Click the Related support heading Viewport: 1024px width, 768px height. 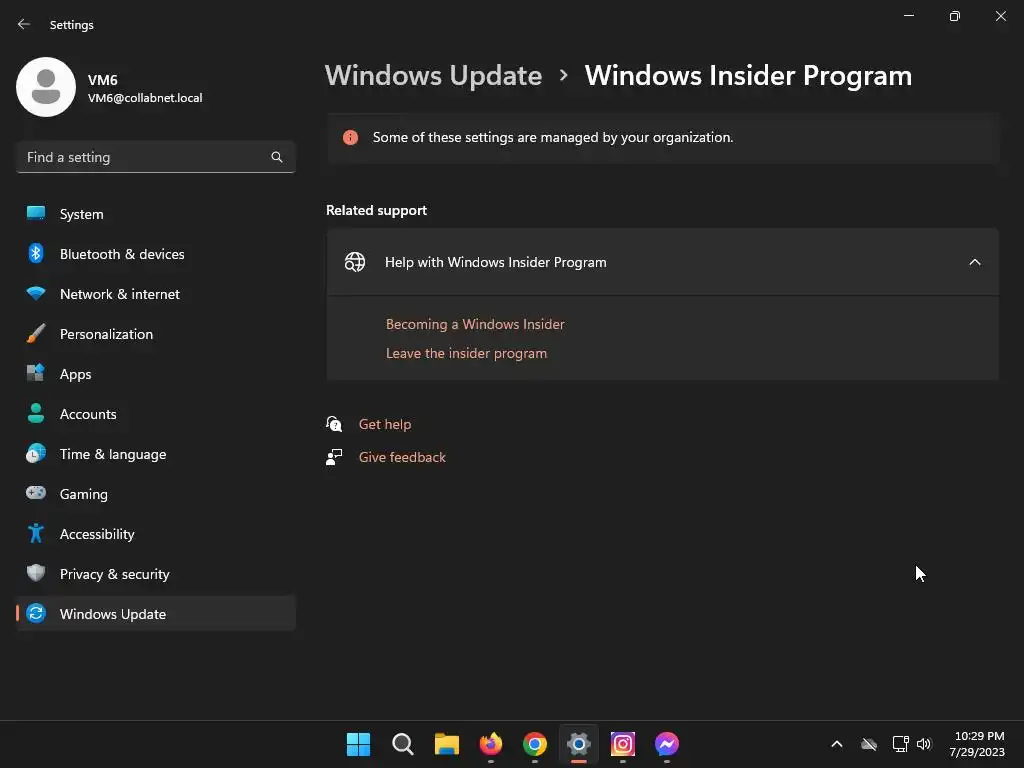click(x=376, y=210)
